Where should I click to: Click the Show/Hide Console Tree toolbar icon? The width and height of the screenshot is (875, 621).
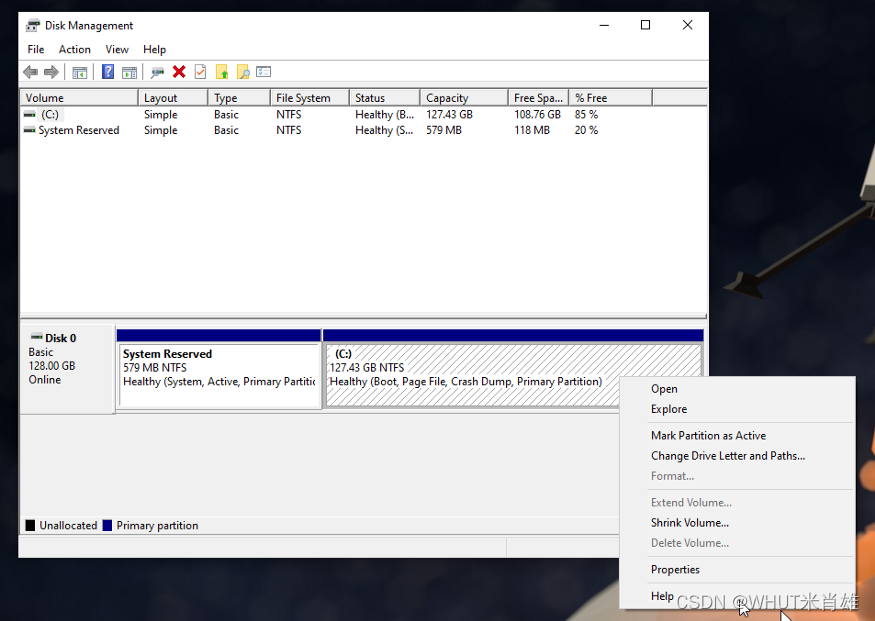(79, 72)
